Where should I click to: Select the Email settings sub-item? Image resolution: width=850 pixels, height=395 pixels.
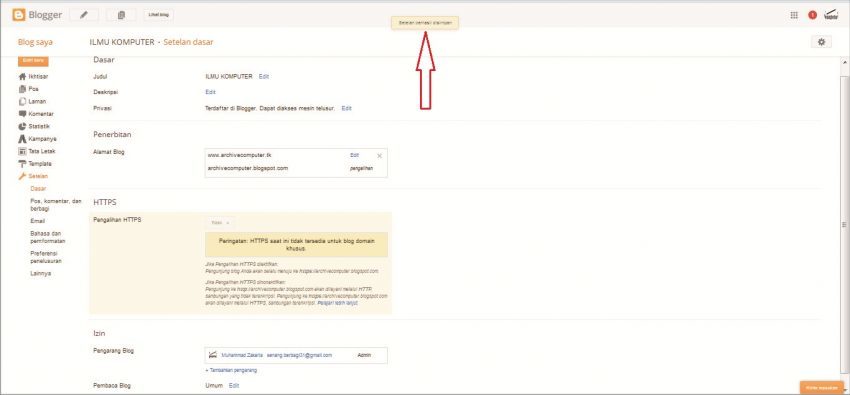(37, 221)
